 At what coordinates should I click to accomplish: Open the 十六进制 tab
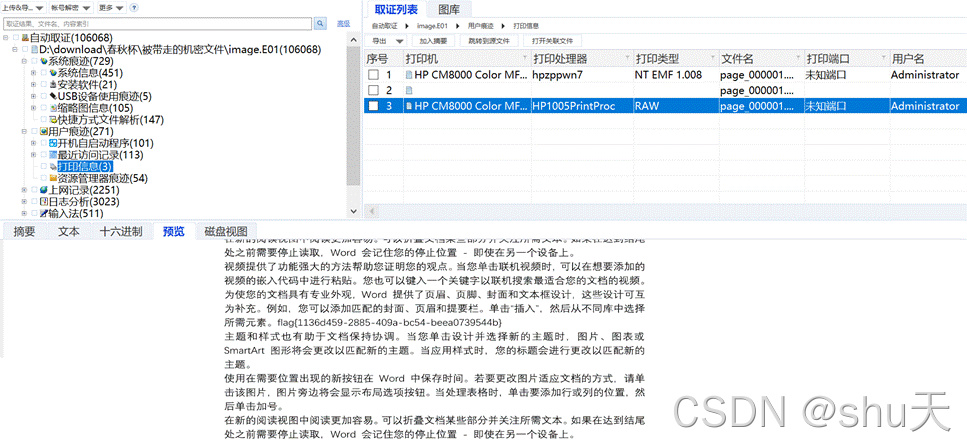(x=121, y=231)
